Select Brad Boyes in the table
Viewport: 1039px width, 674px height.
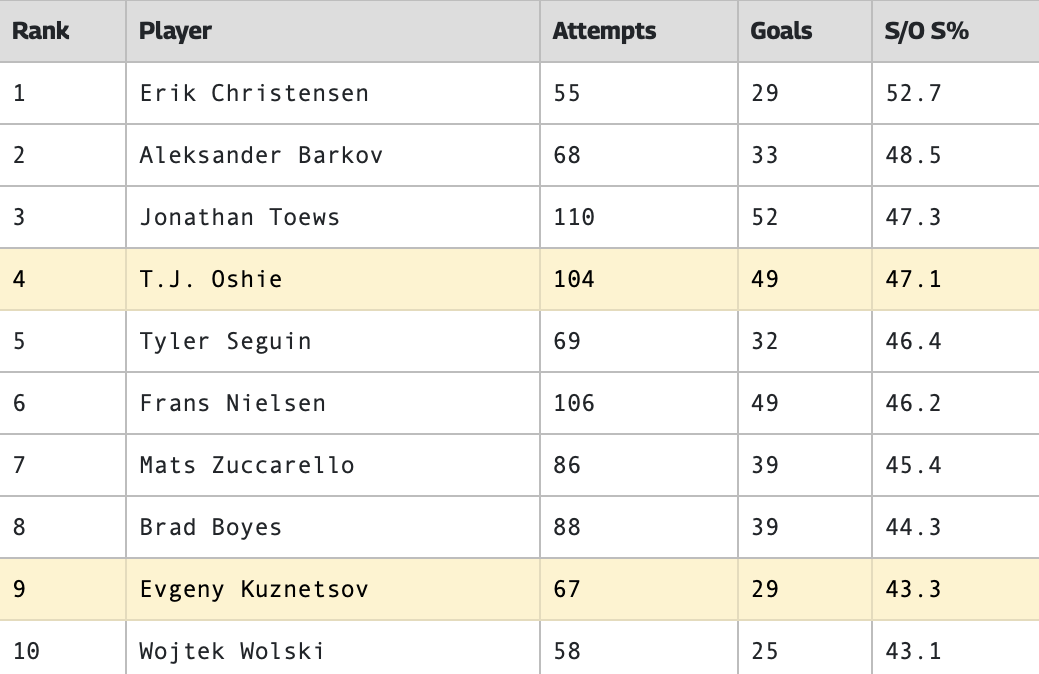pos(211,527)
